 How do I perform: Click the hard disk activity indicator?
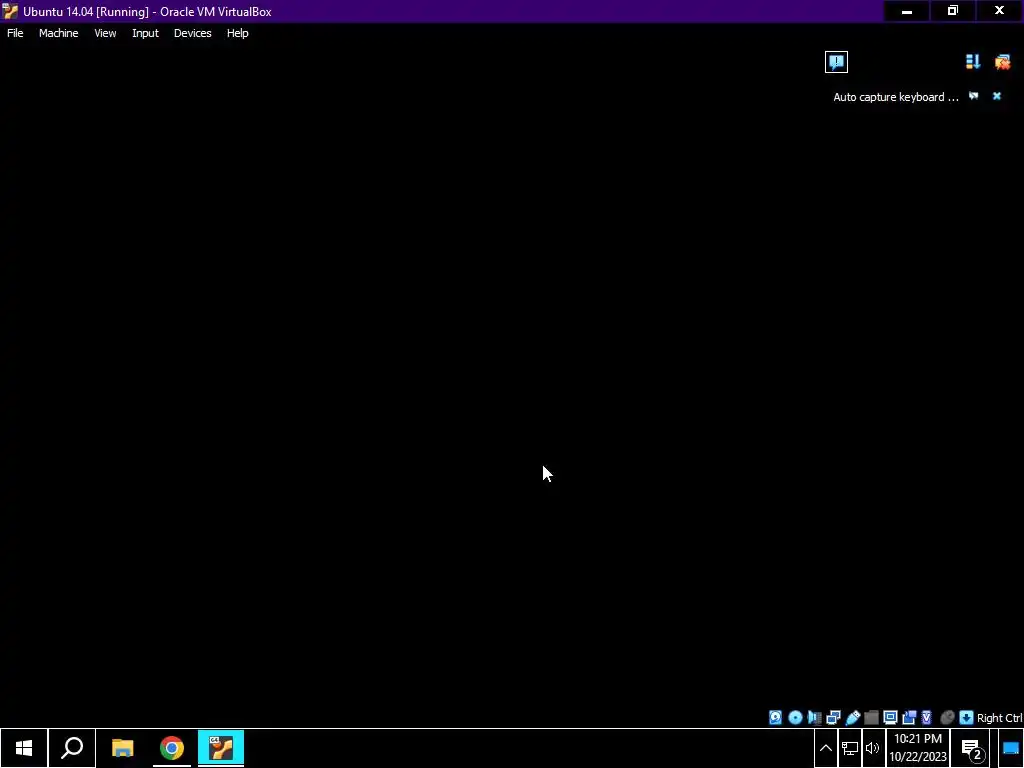(x=775, y=718)
